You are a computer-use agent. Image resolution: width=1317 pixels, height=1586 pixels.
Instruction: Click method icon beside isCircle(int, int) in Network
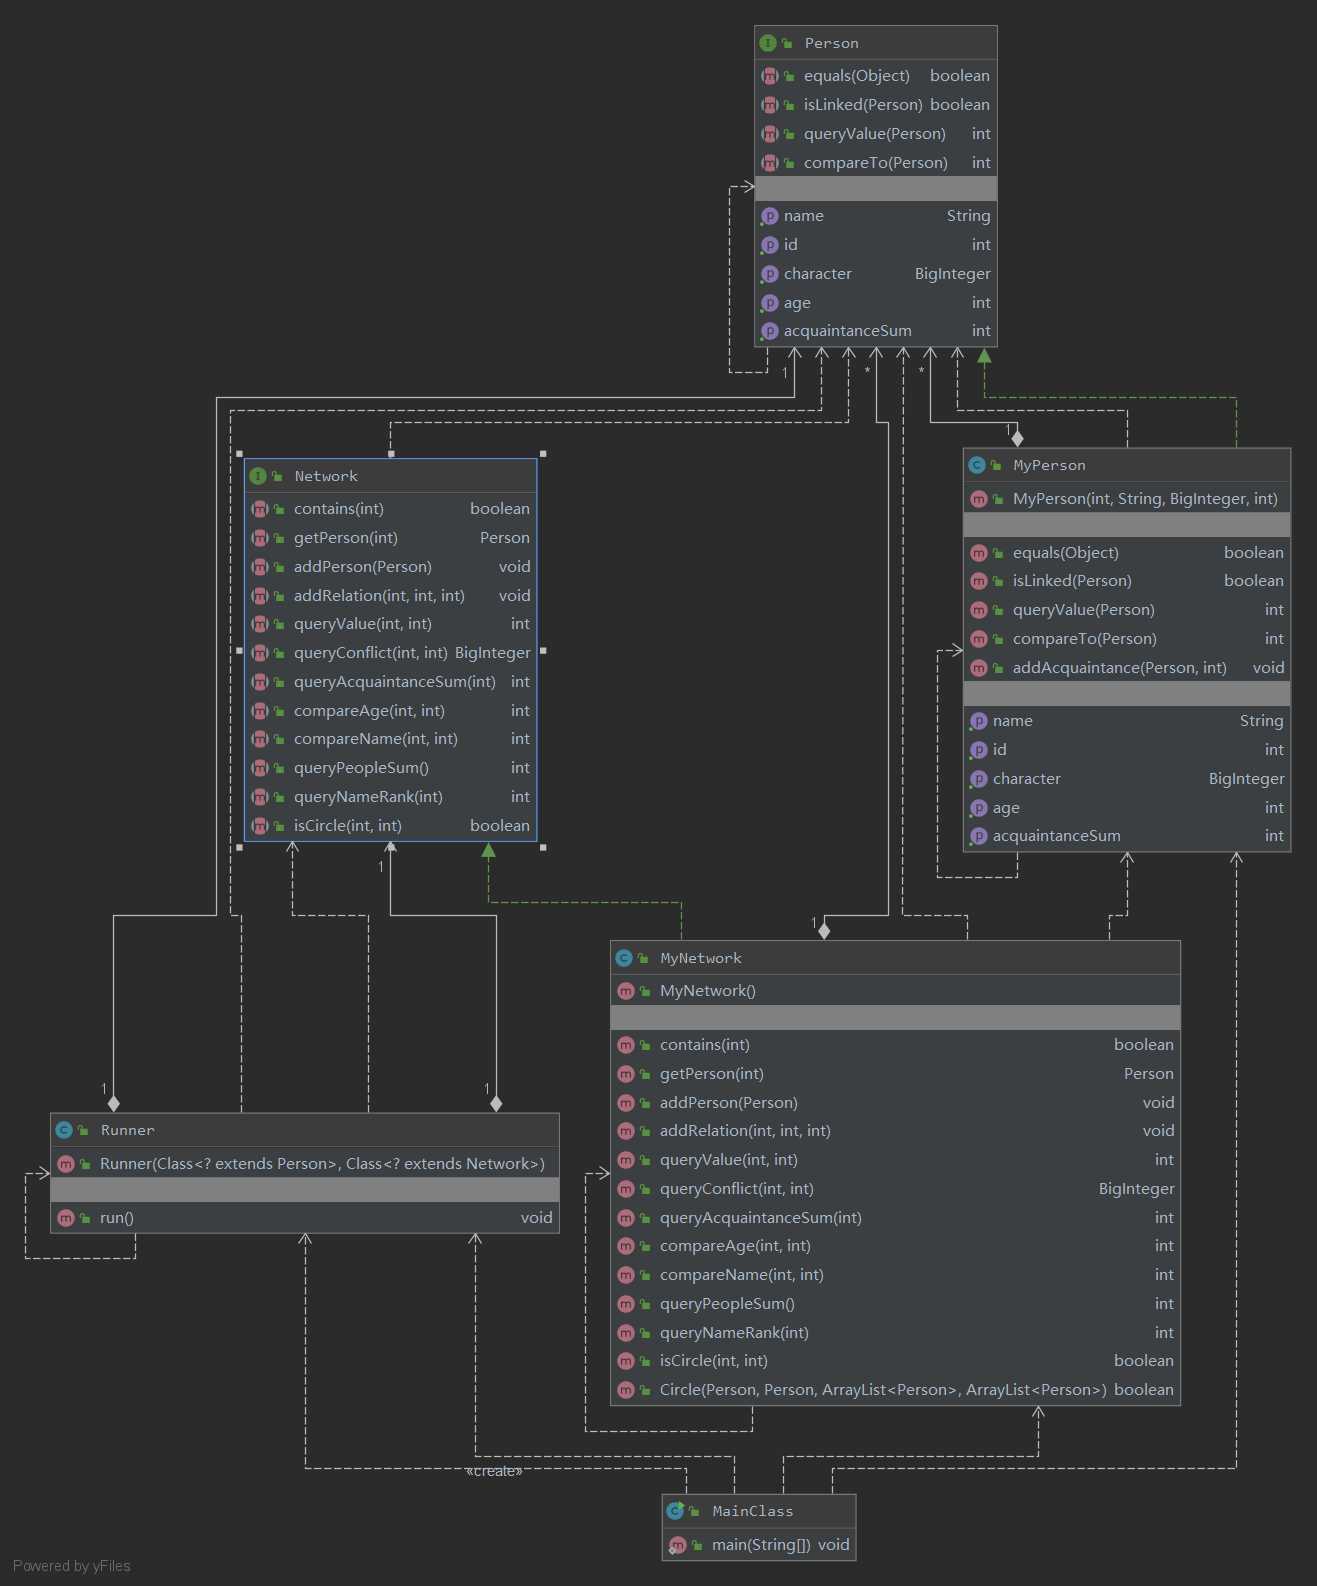coord(260,825)
